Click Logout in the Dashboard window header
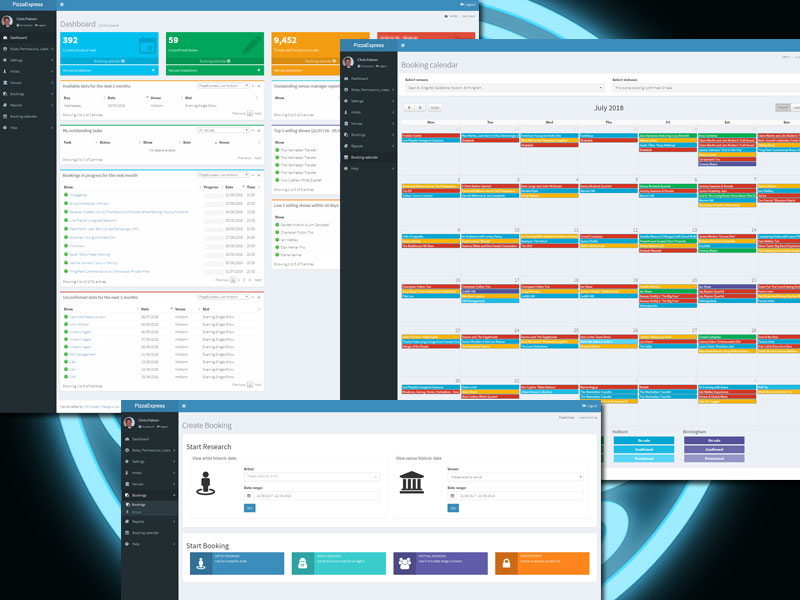 click(468, 5)
